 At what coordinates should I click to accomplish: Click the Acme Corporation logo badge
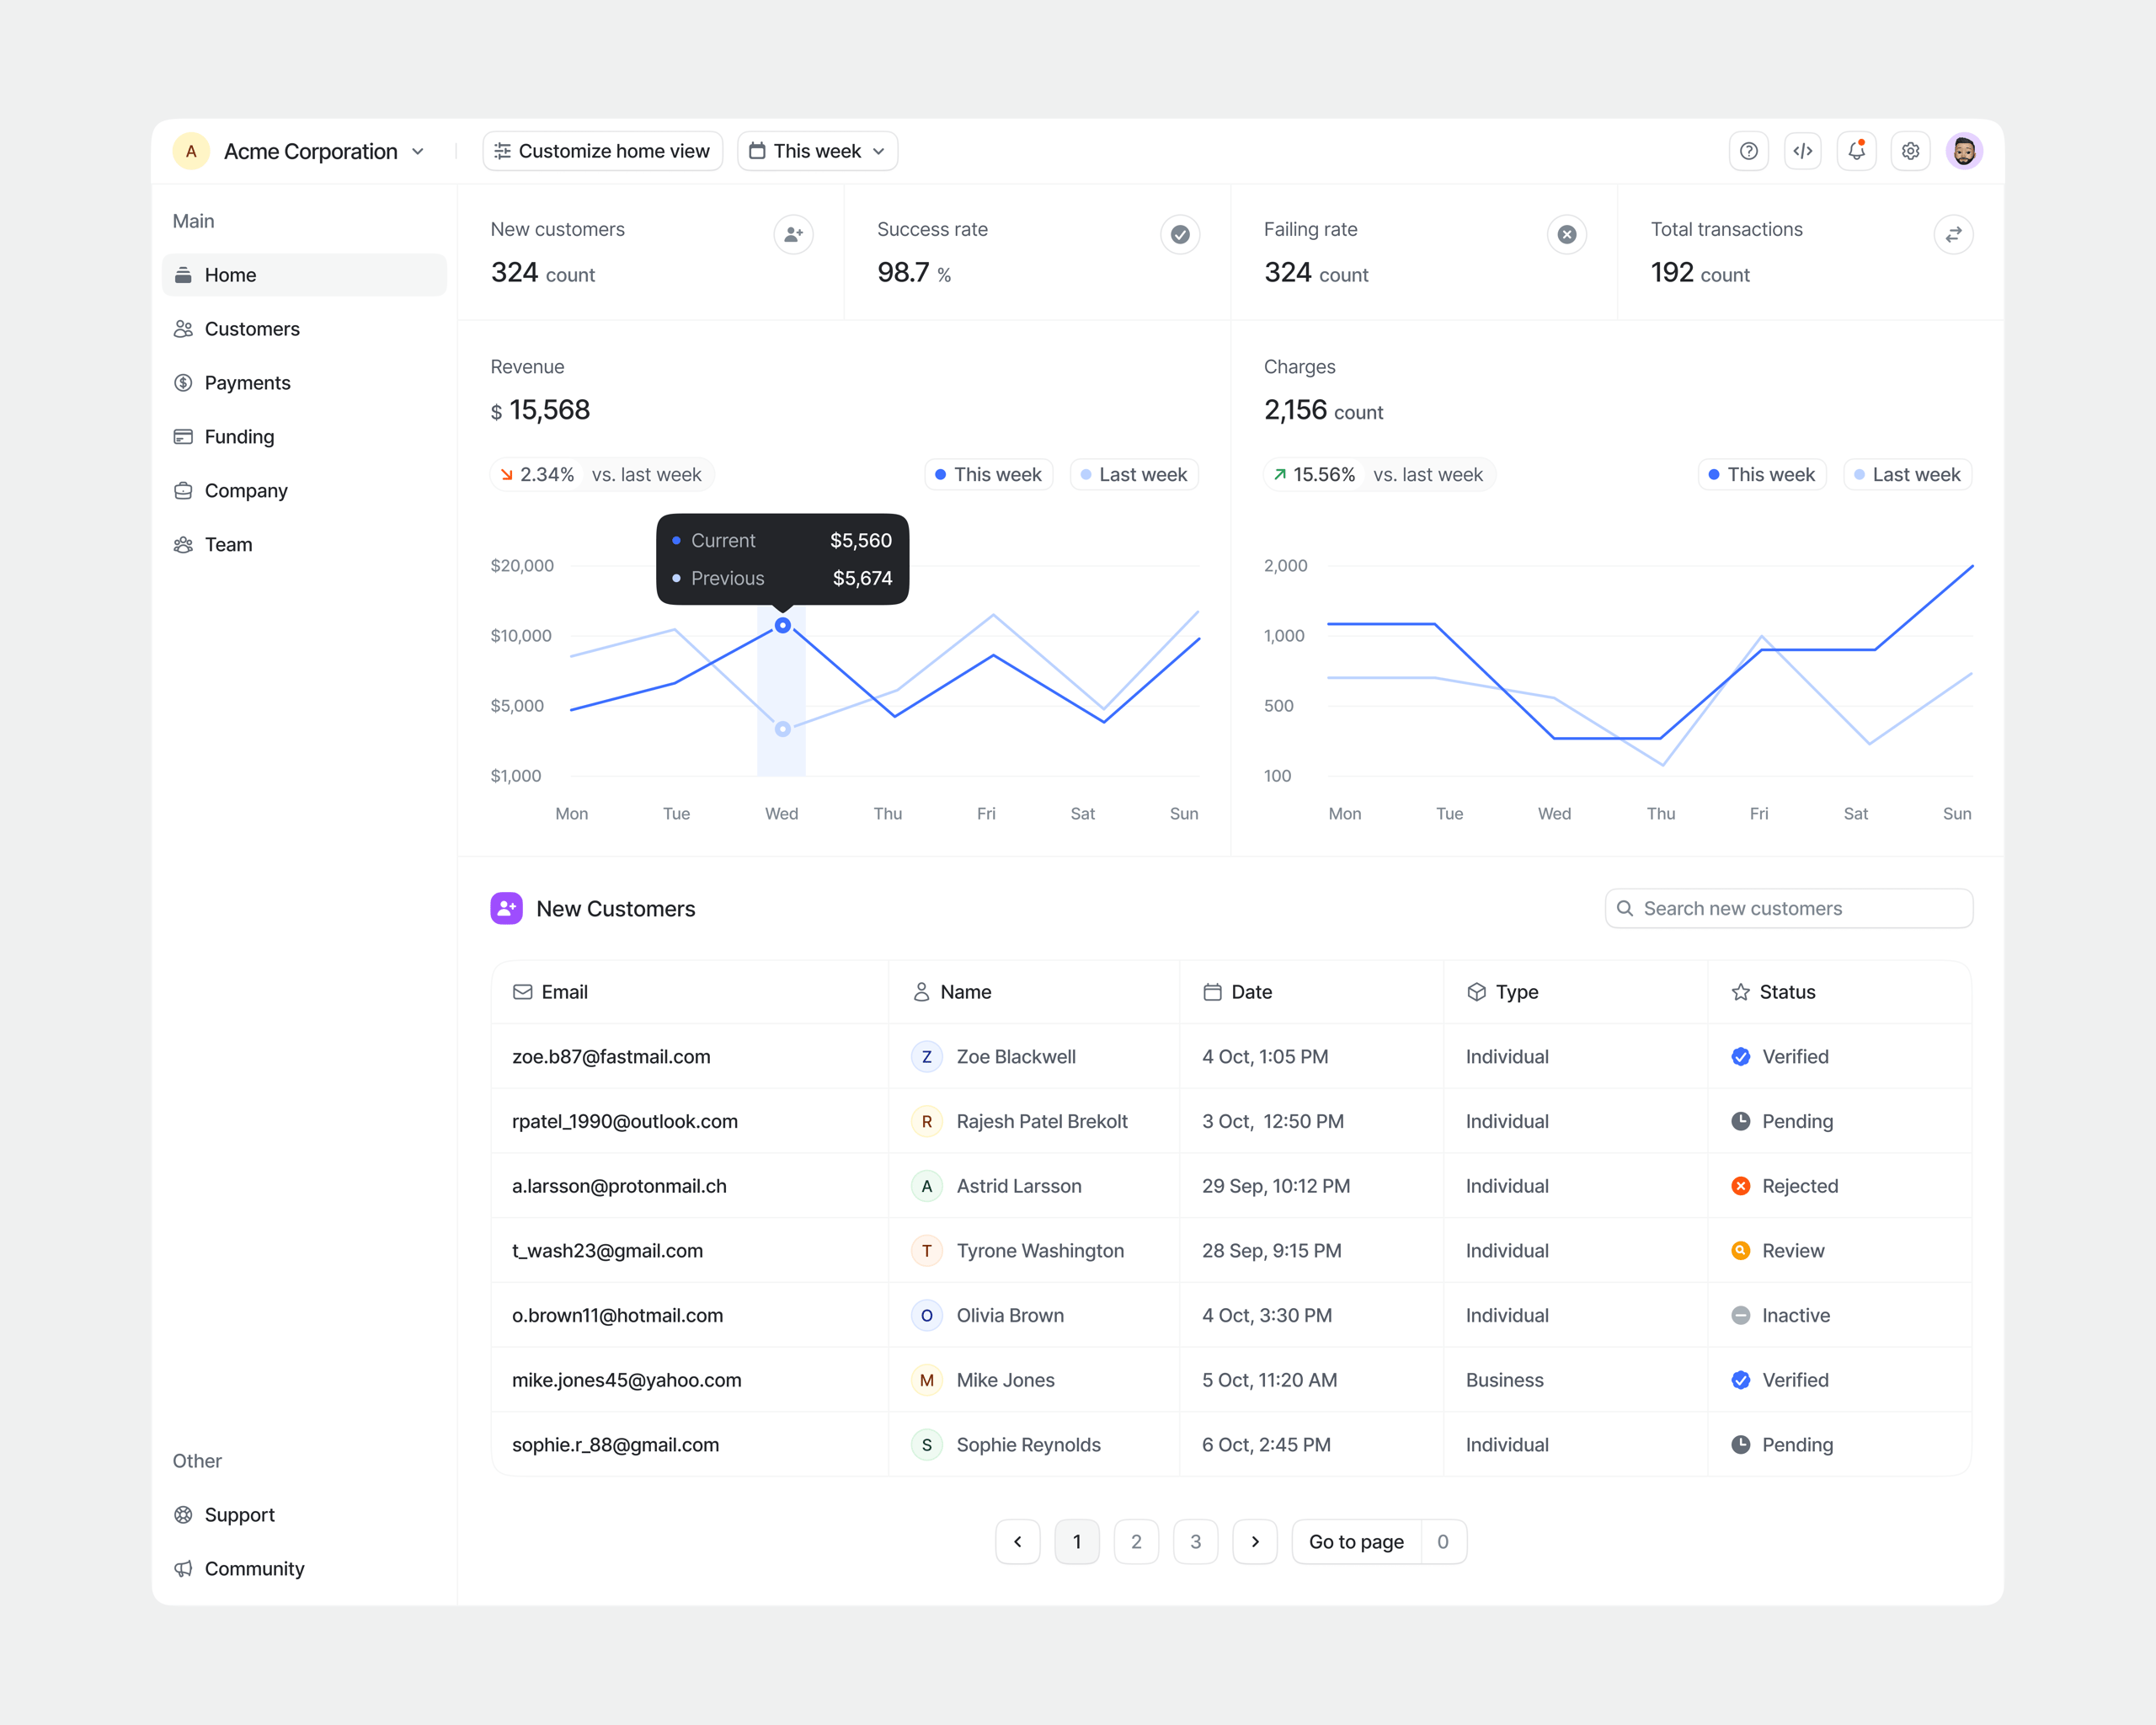(x=191, y=151)
